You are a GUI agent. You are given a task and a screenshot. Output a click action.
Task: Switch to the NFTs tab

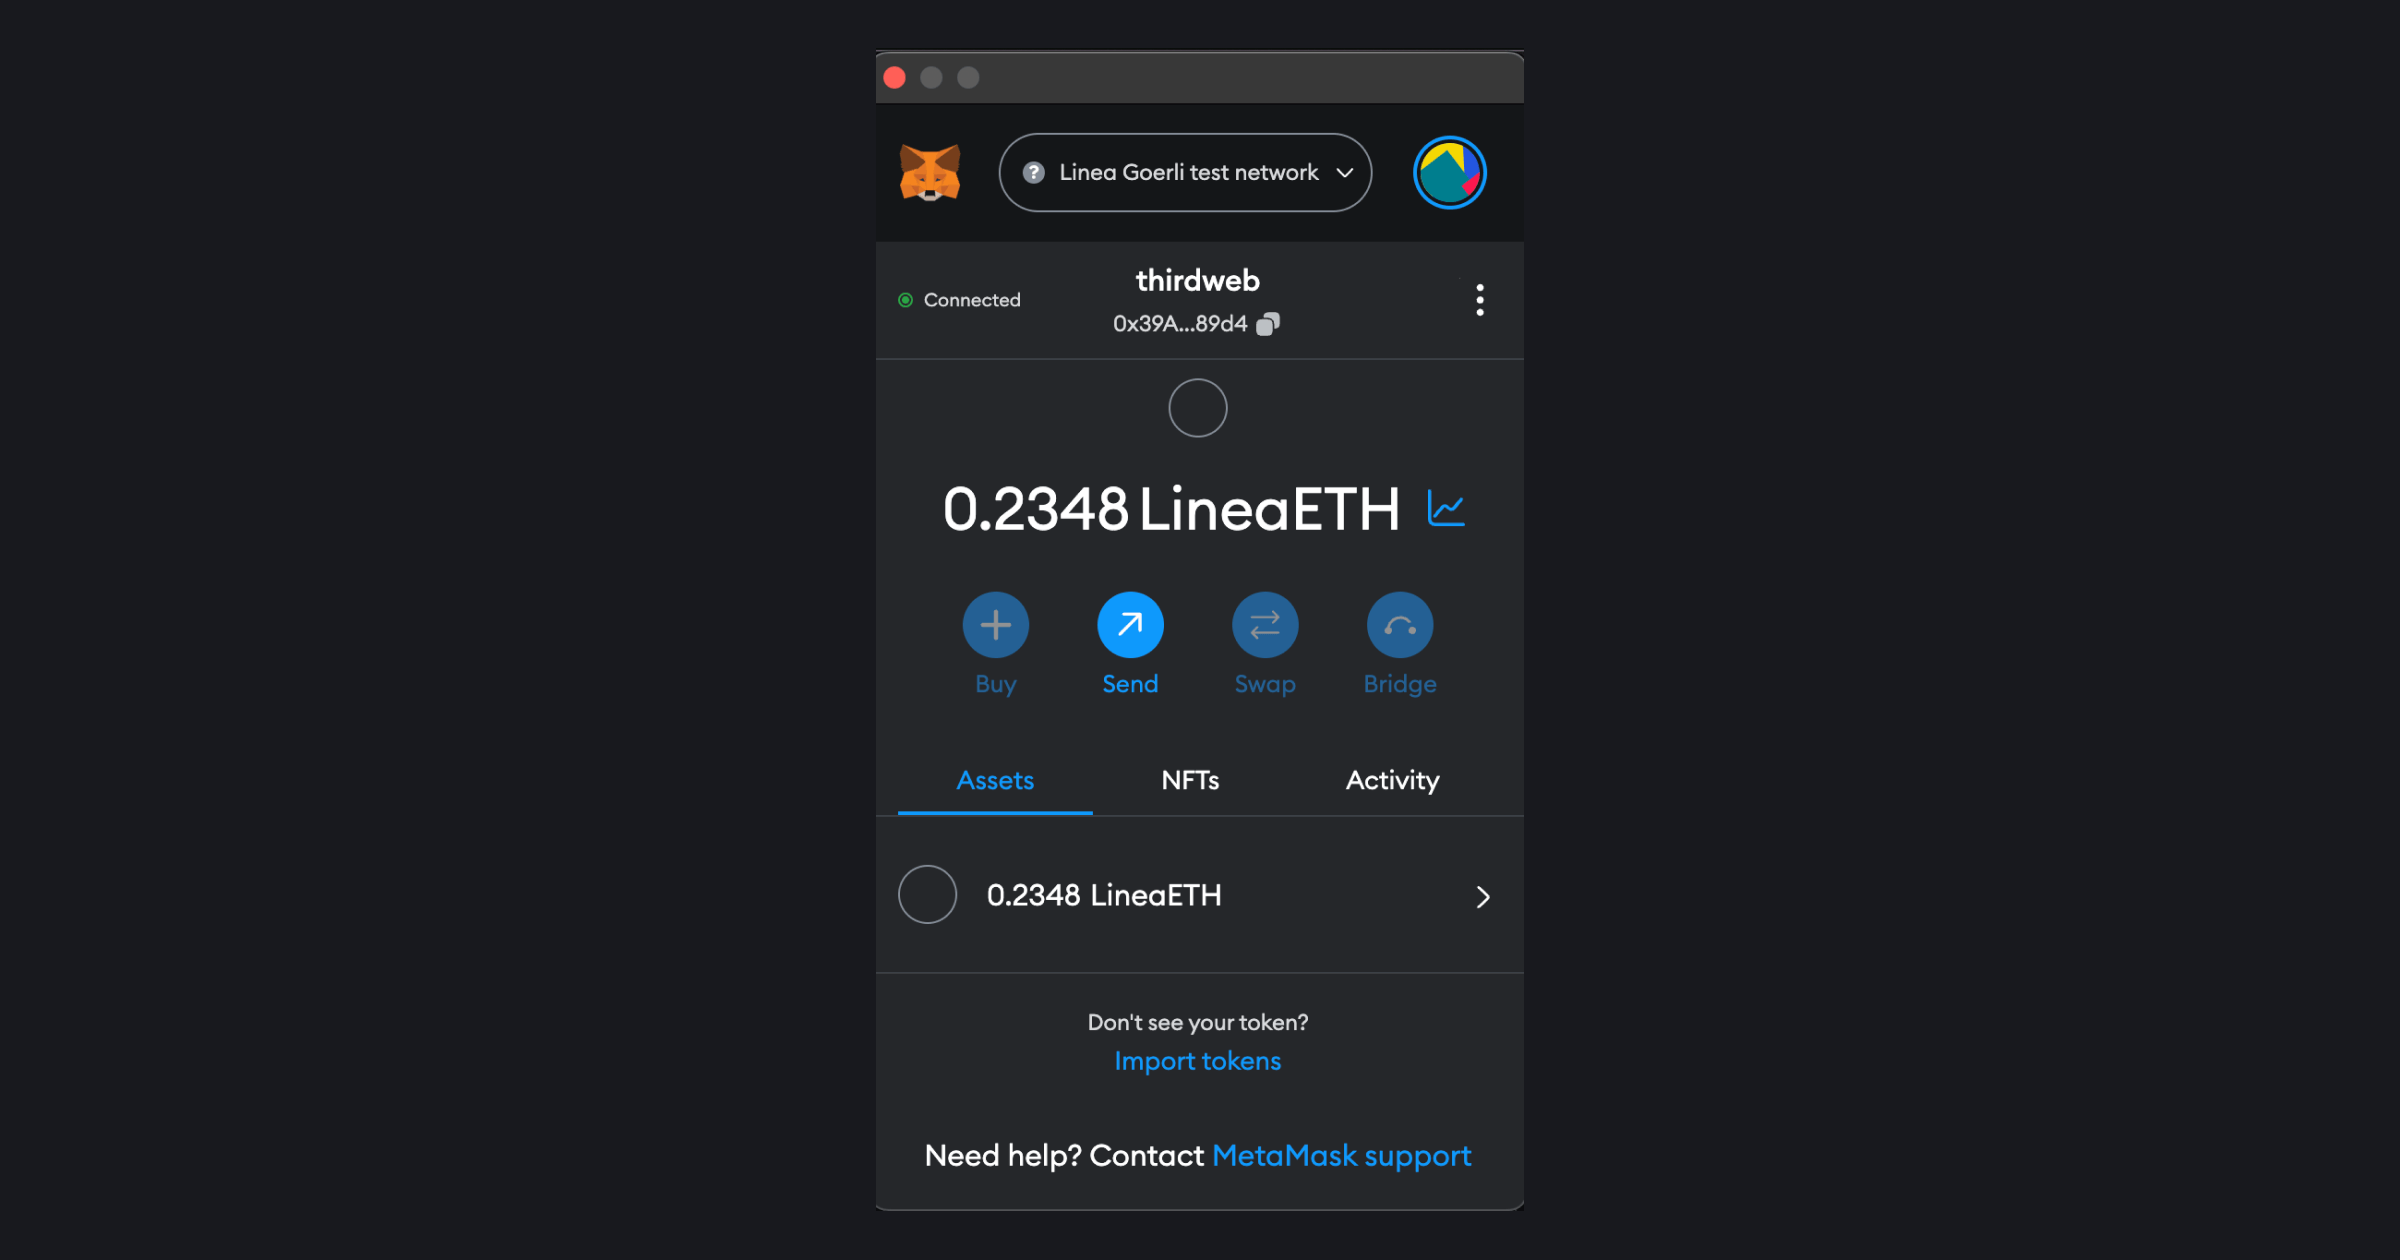[x=1190, y=780]
